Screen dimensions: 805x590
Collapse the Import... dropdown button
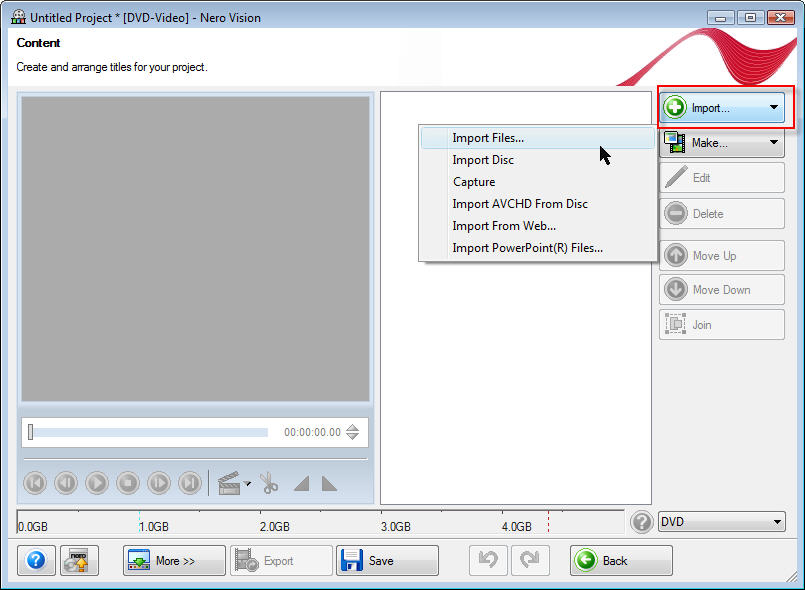coord(721,108)
